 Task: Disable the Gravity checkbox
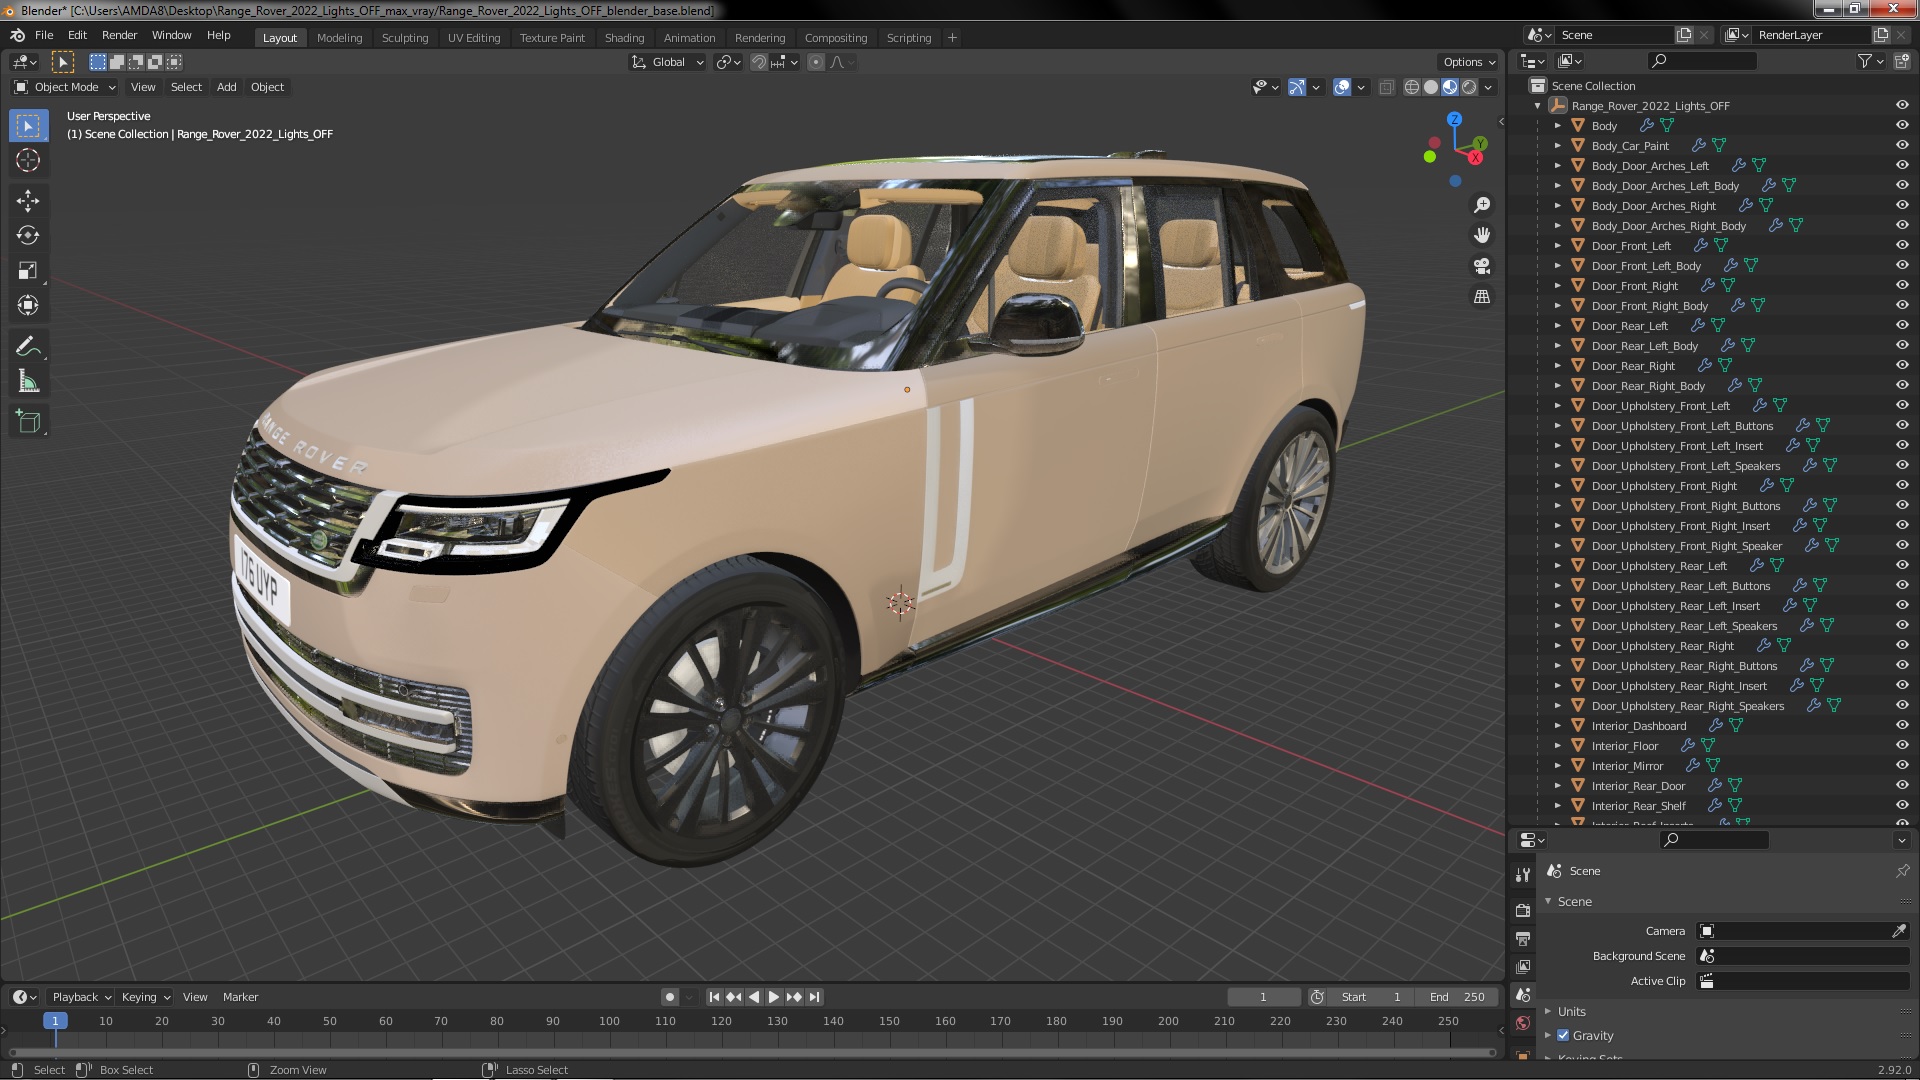(x=1563, y=1036)
